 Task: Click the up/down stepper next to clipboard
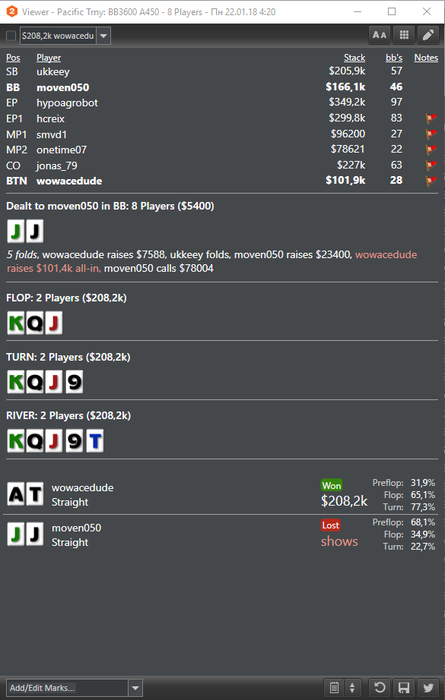[352, 688]
